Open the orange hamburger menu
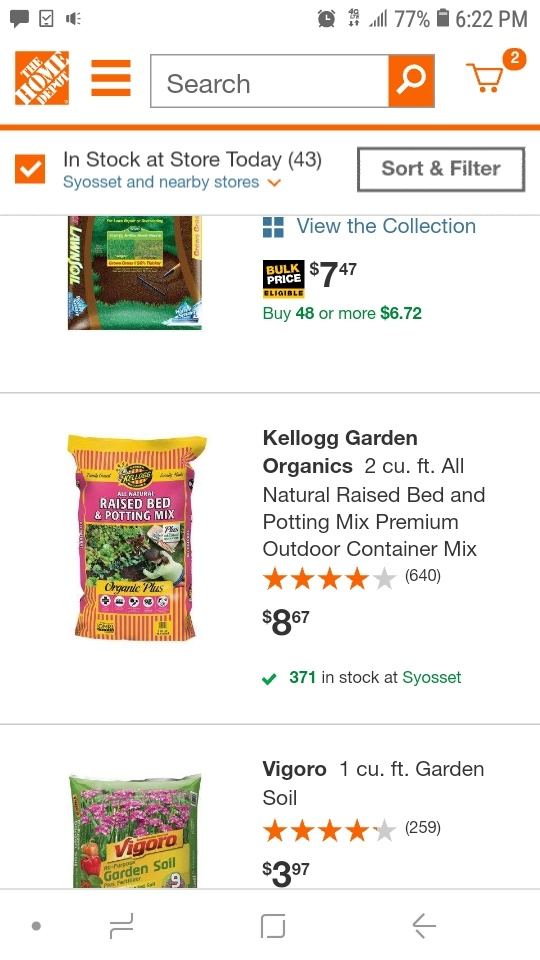Viewport: 540px width, 960px height. pos(111,78)
